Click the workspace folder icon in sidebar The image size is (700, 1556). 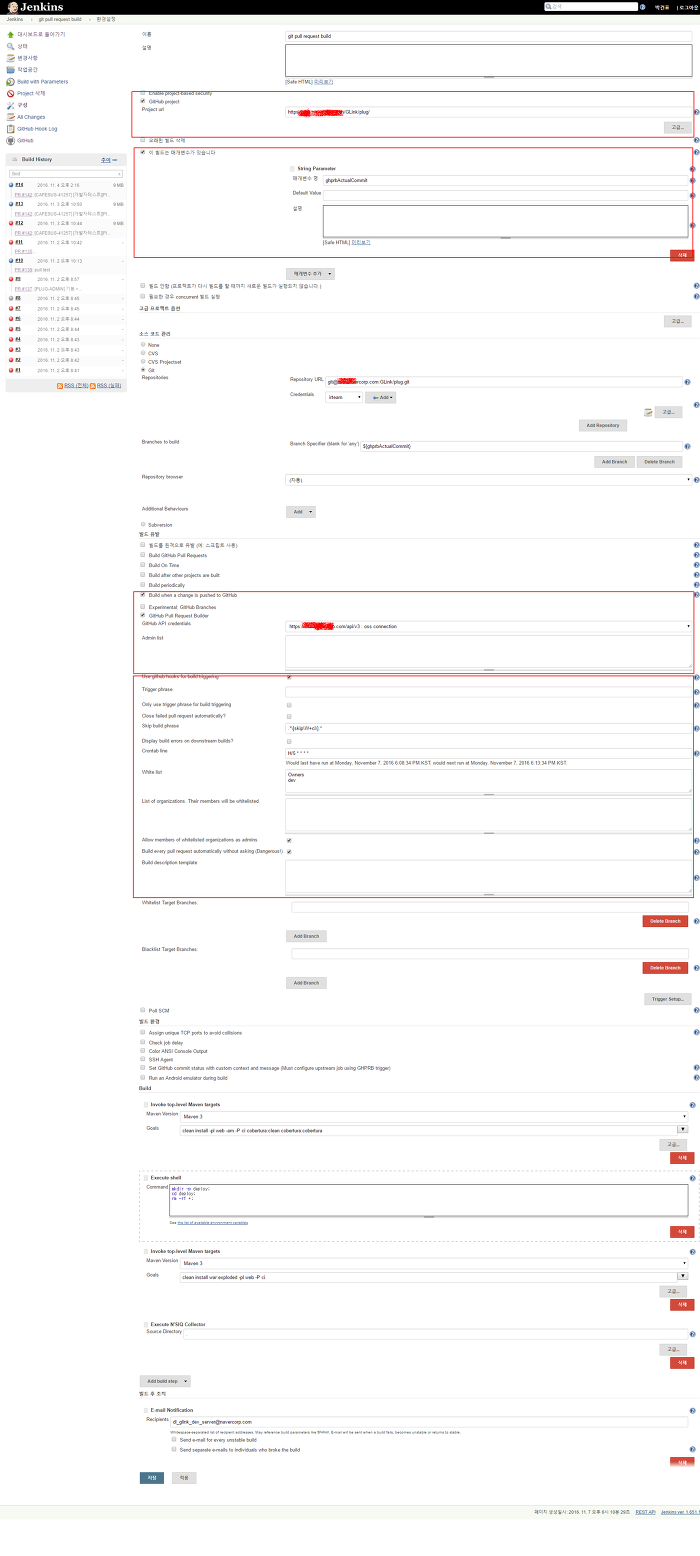click(10, 70)
